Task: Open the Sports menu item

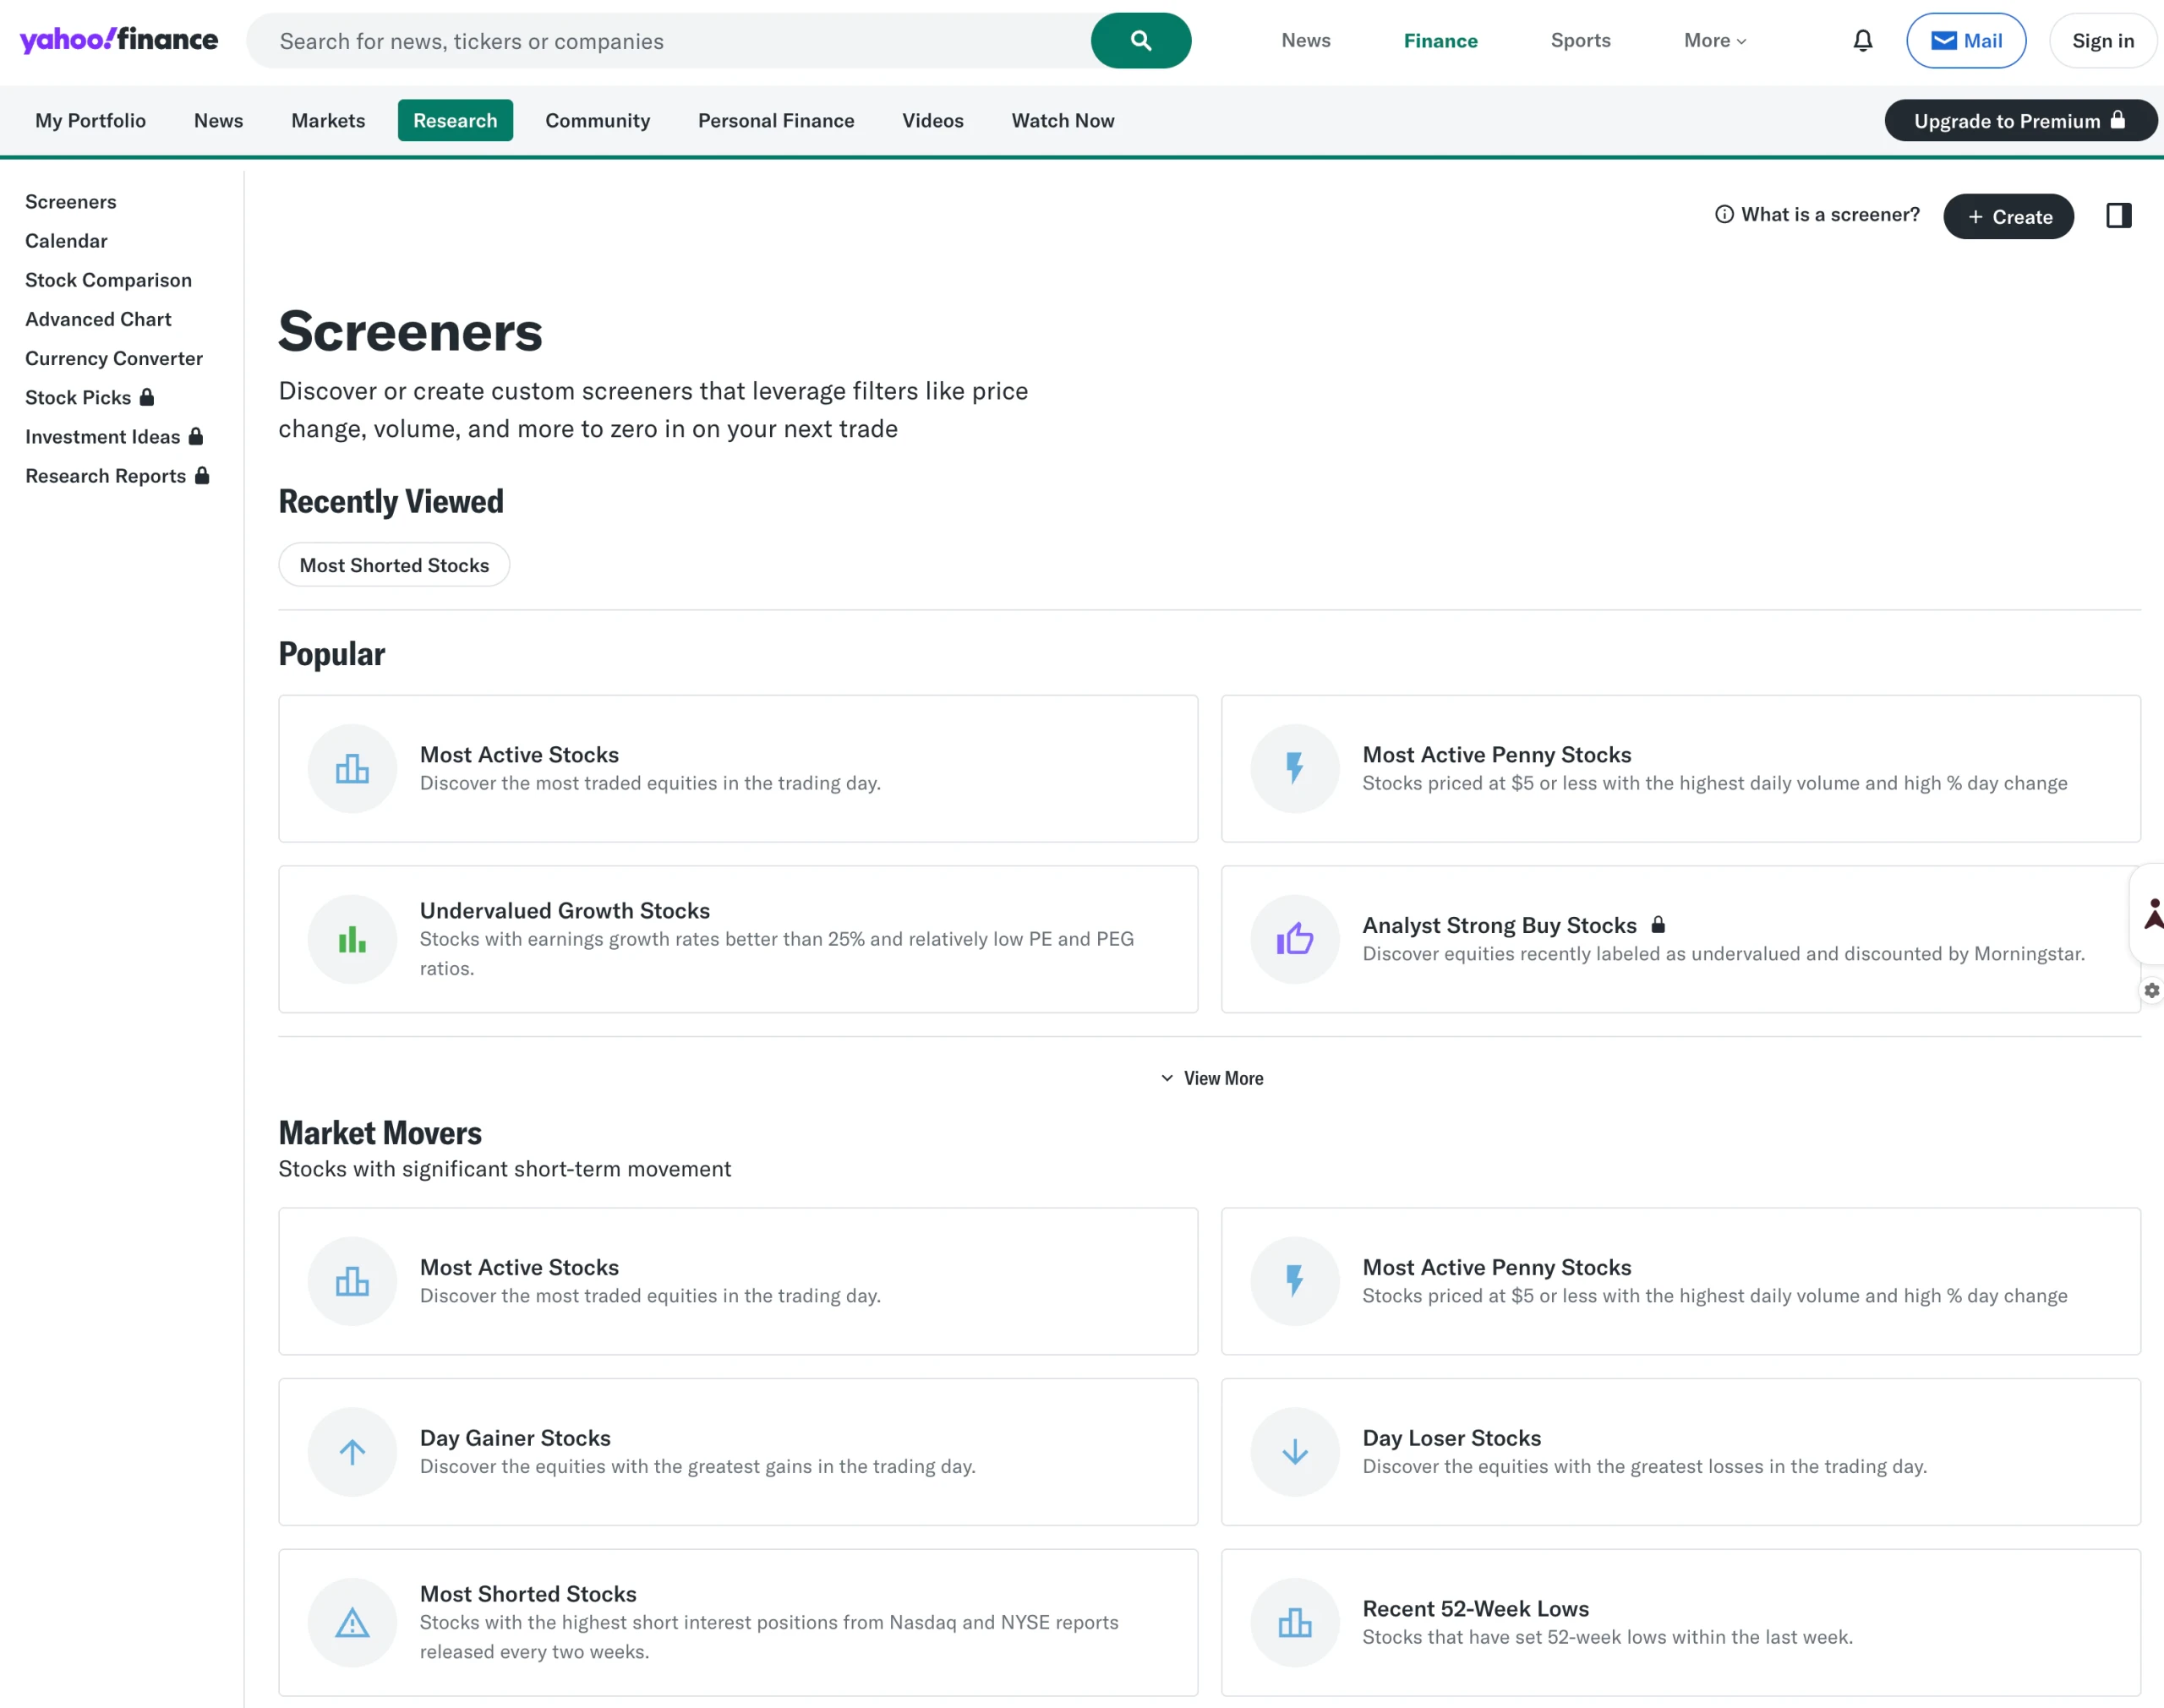Action: click(x=1580, y=40)
